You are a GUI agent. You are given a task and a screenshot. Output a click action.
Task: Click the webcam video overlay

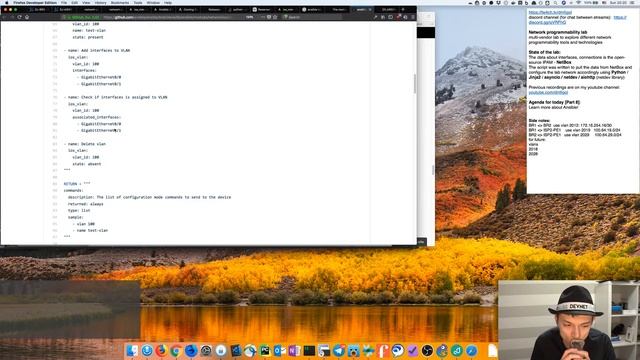(x=569, y=320)
